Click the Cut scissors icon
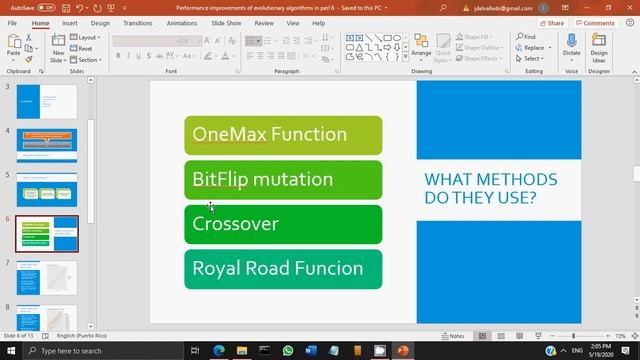 [x=29, y=38]
